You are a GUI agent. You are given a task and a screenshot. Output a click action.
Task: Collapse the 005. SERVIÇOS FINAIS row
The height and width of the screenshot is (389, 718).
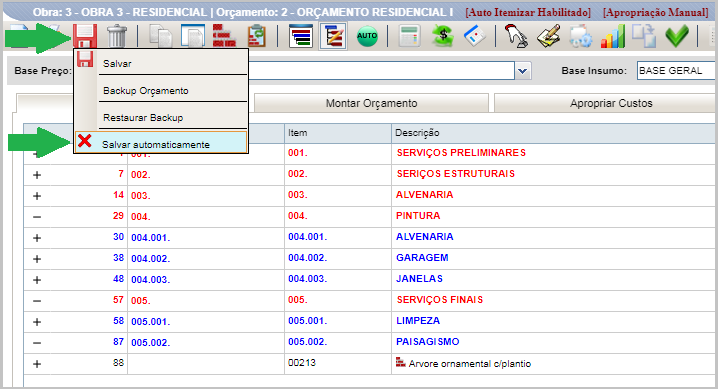coord(37,301)
